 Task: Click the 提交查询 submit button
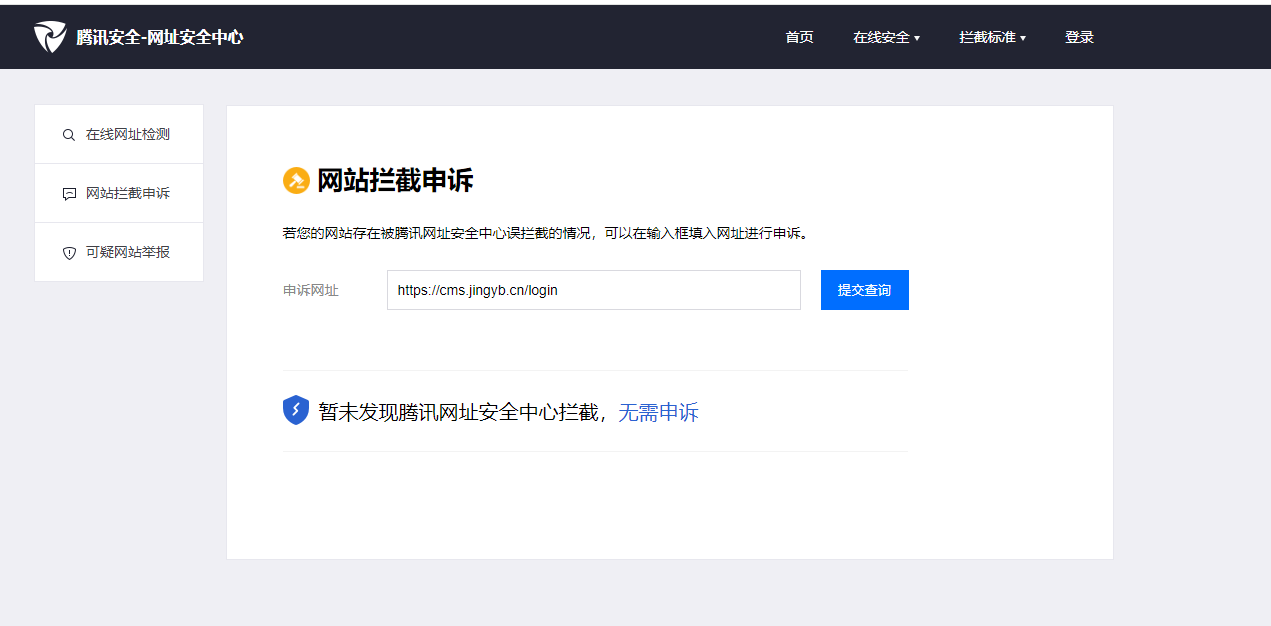(x=865, y=290)
